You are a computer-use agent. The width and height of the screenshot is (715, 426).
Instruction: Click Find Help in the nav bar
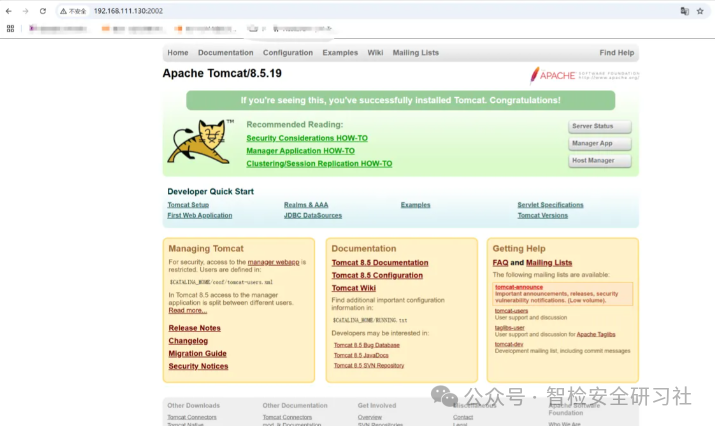(x=617, y=53)
